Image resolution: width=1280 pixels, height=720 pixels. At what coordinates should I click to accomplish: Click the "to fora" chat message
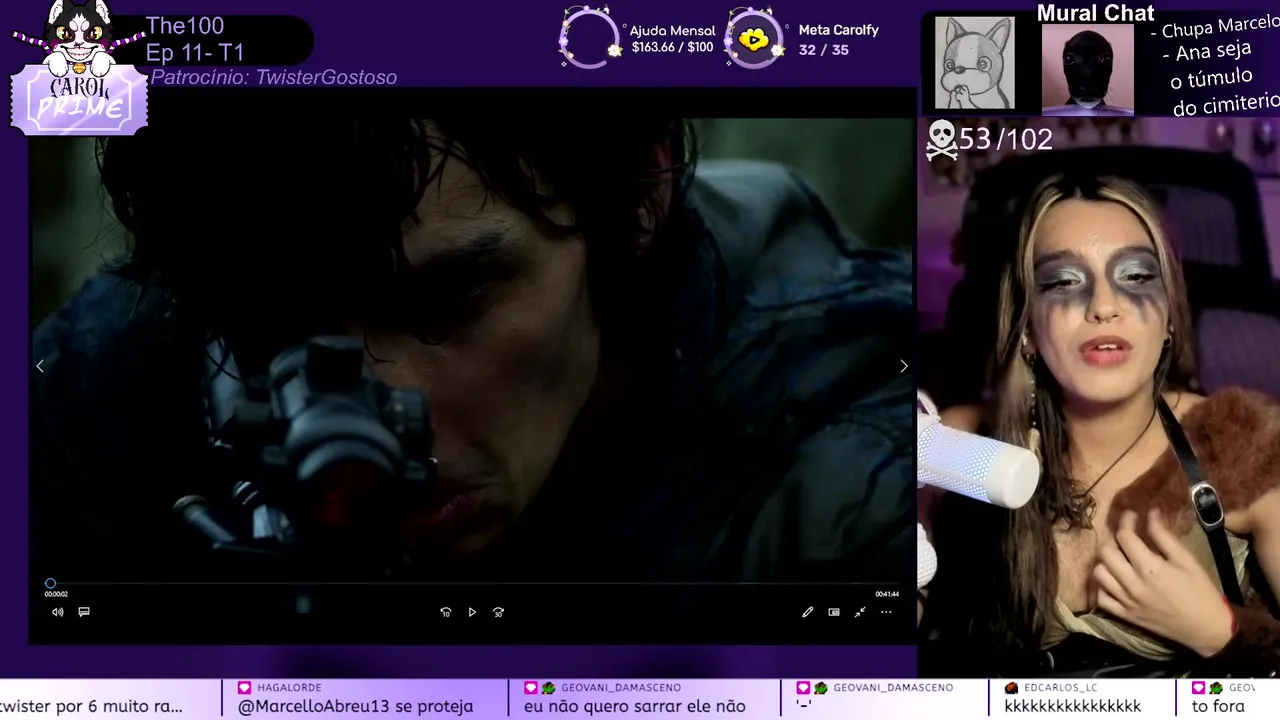(1217, 706)
